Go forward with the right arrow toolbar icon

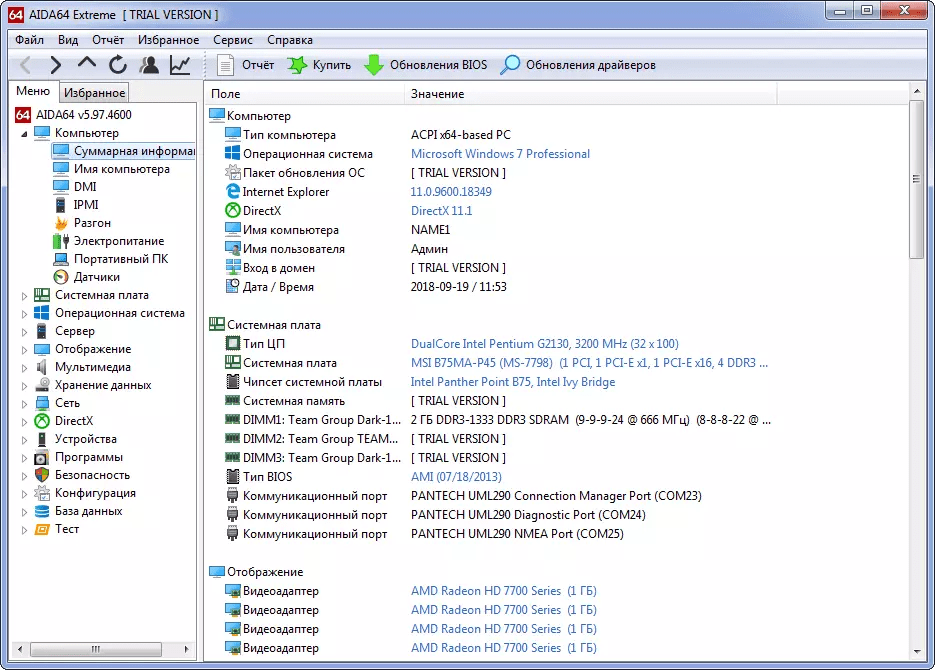click(x=55, y=64)
